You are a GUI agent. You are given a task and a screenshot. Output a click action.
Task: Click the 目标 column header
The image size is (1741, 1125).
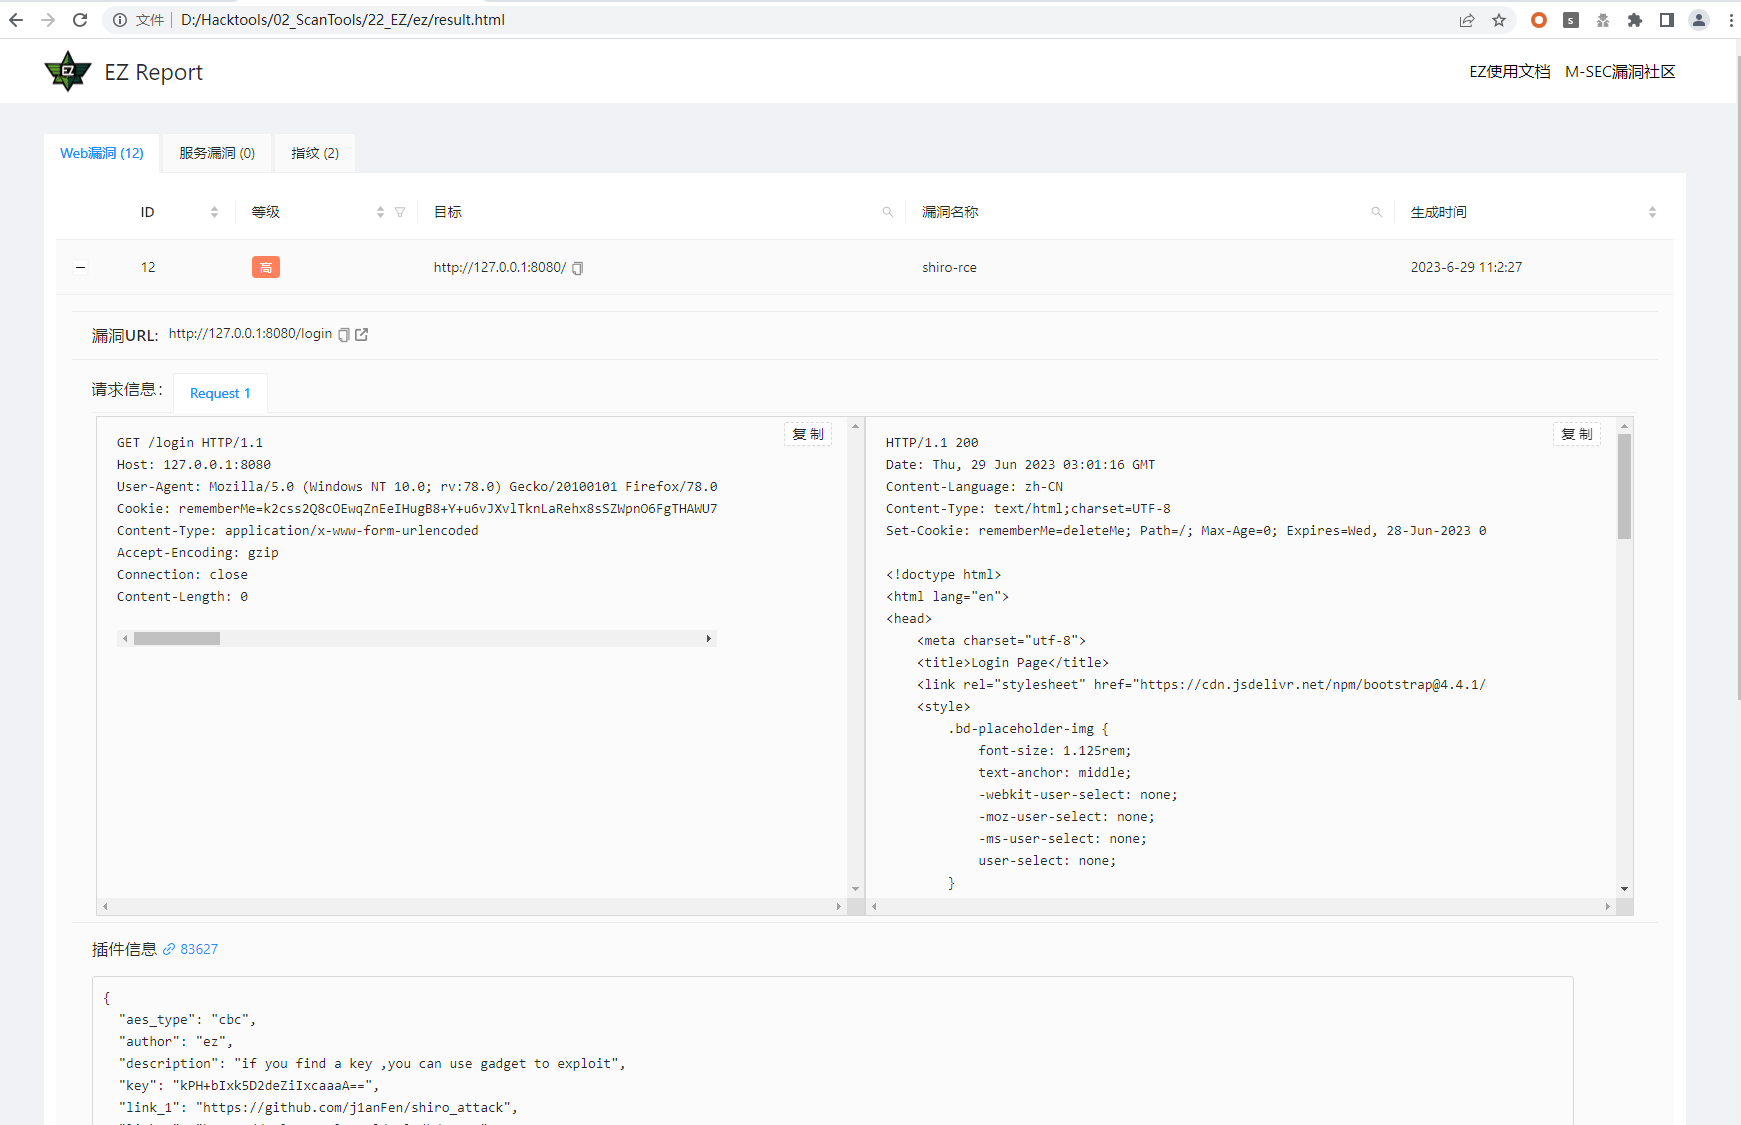pyautogui.click(x=448, y=212)
